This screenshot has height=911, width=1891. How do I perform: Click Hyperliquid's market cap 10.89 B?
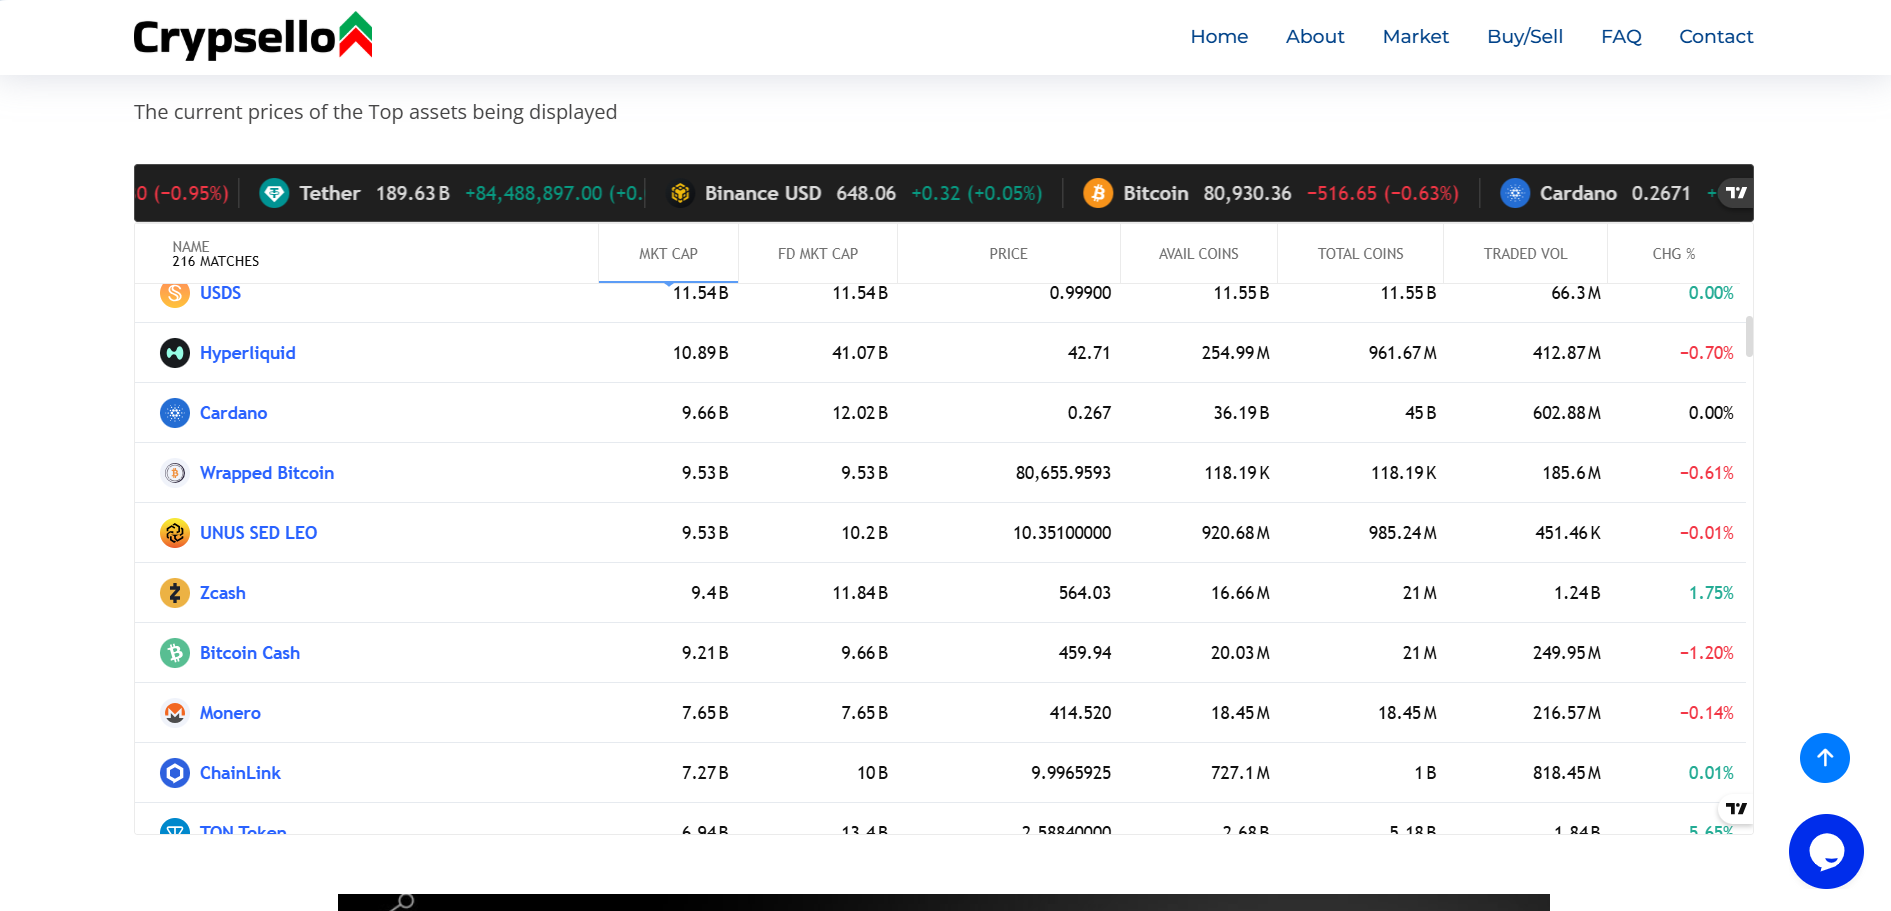700,353
